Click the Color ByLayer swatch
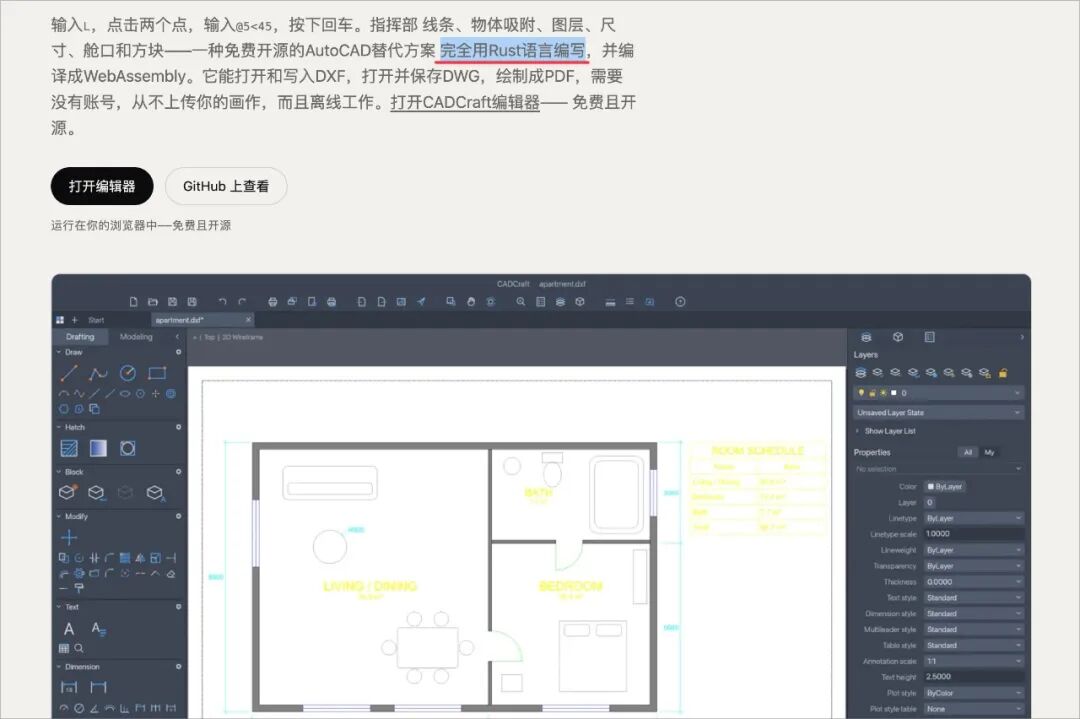This screenshot has height=719, width=1080. [944, 486]
